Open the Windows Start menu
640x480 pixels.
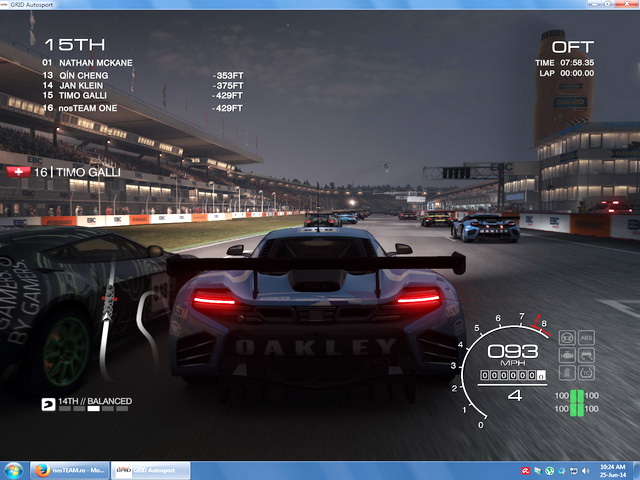(x=15, y=470)
